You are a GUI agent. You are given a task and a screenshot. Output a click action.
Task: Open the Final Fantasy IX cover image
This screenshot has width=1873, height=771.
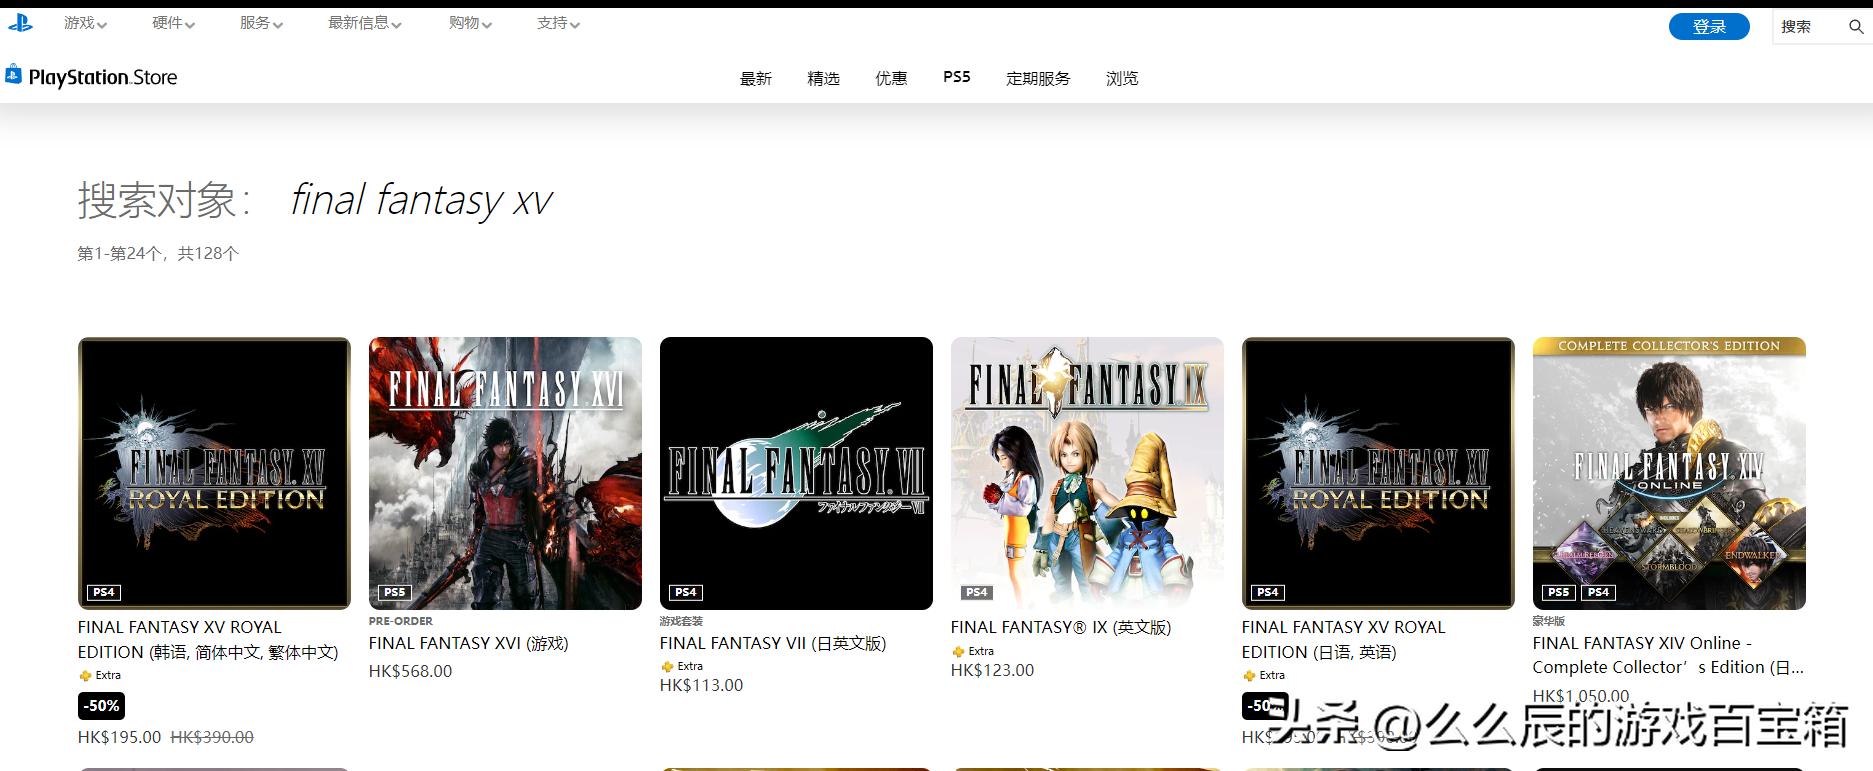click(1087, 473)
